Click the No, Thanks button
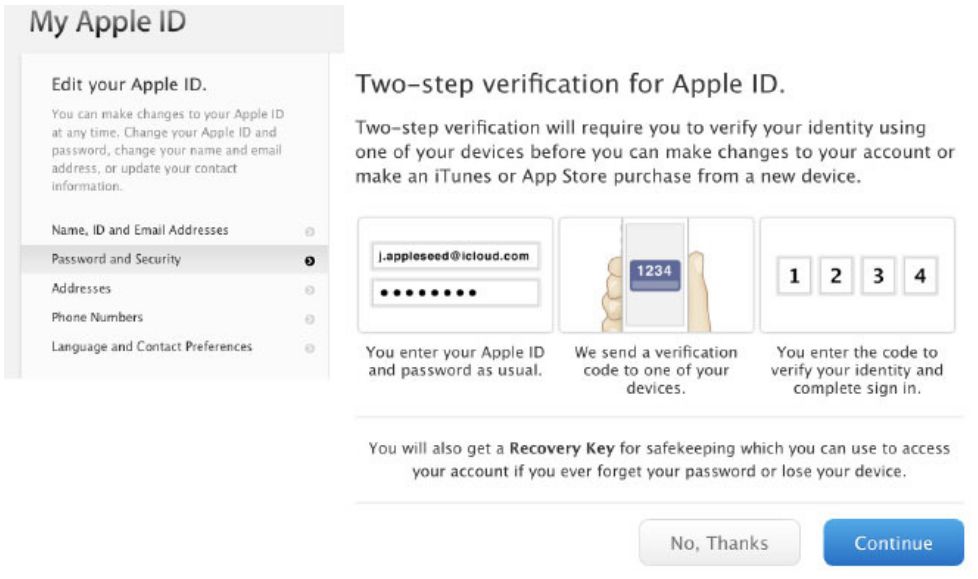 pos(719,543)
